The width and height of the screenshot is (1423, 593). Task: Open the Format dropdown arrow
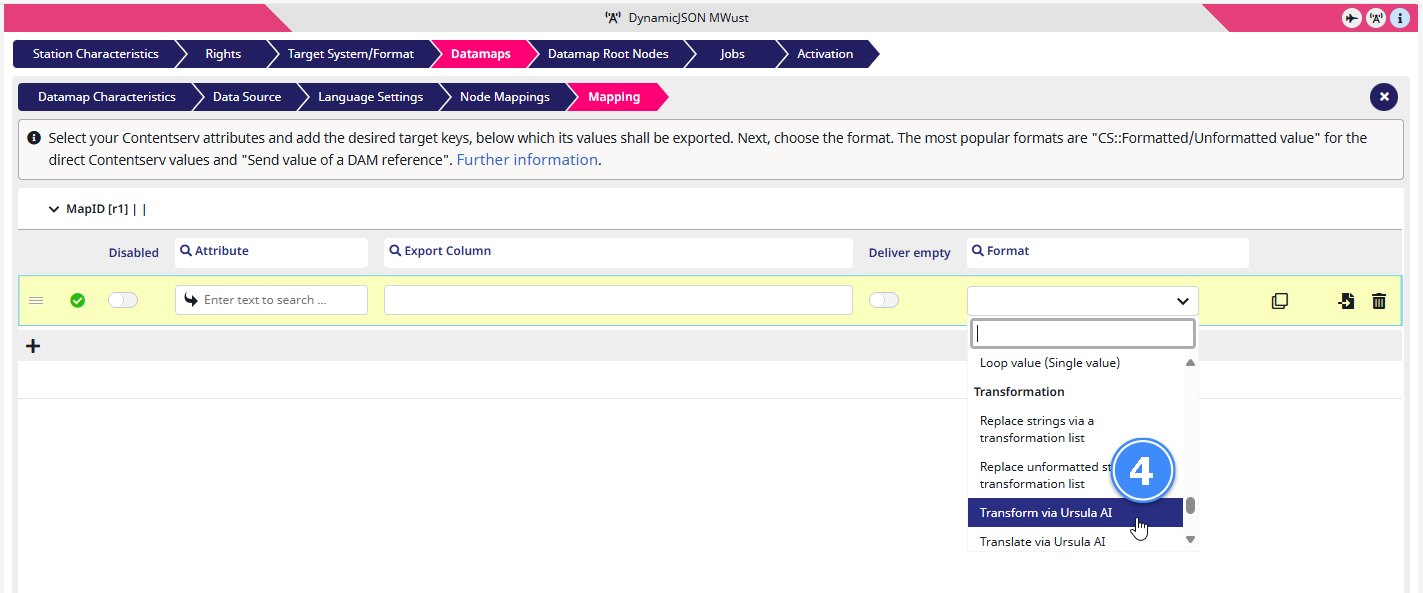[1182, 301]
